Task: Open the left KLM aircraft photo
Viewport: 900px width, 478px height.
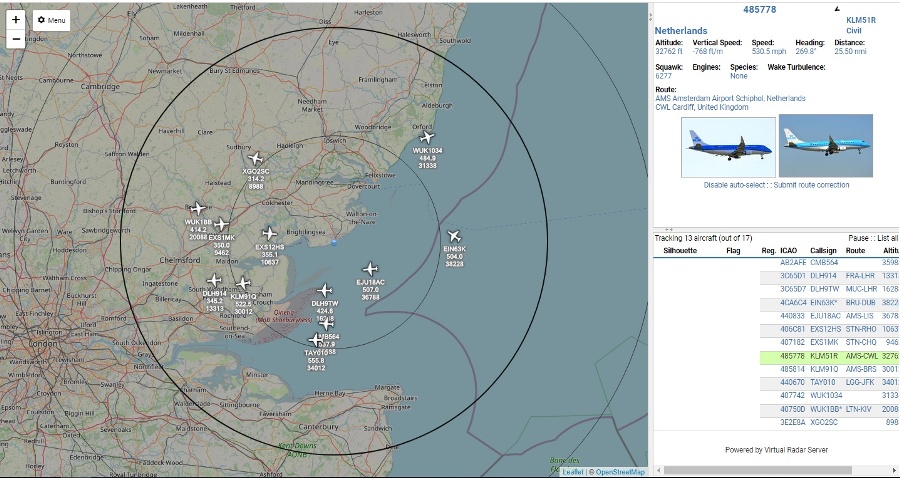Action: pyautogui.click(x=728, y=147)
